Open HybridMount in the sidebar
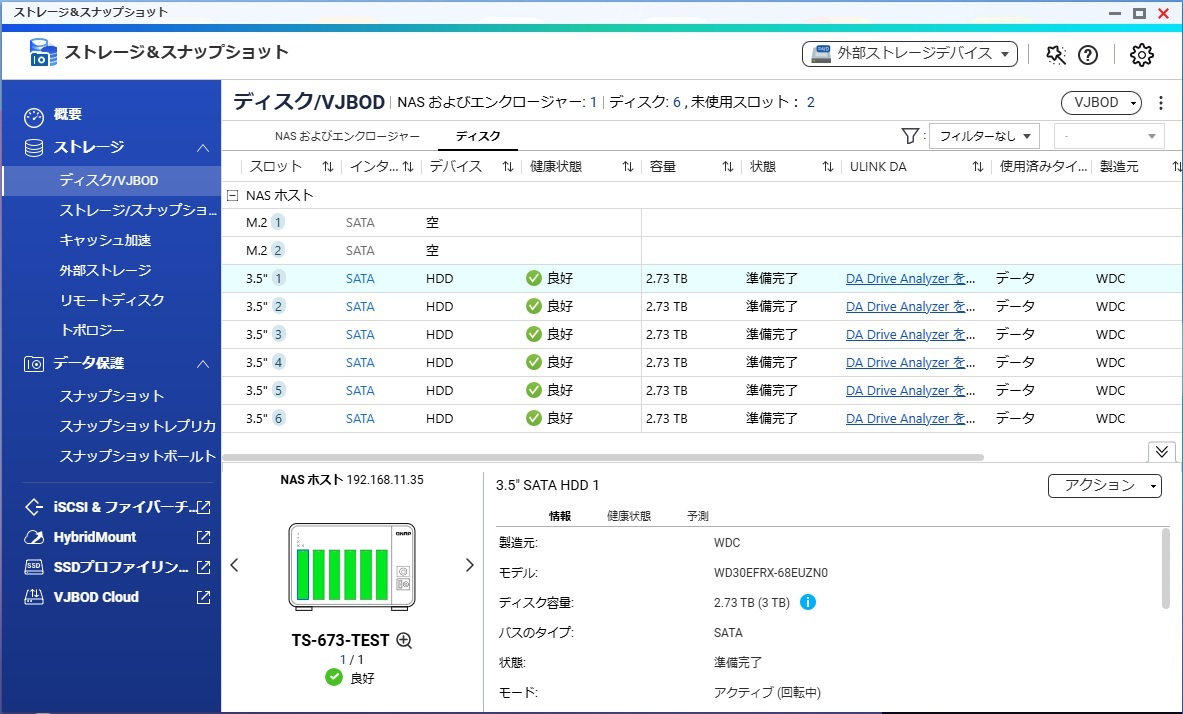Image resolution: width=1183 pixels, height=714 pixels. tap(94, 537)
